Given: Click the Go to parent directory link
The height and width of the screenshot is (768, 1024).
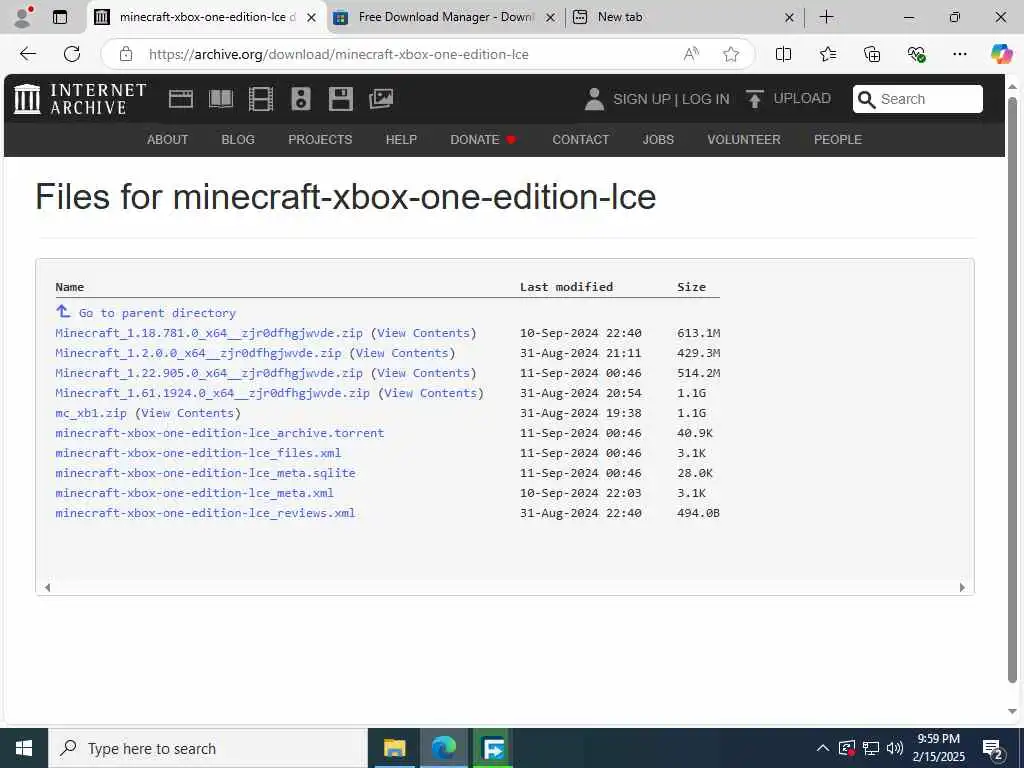Looking at the screenshot, I should pos(157,313).
